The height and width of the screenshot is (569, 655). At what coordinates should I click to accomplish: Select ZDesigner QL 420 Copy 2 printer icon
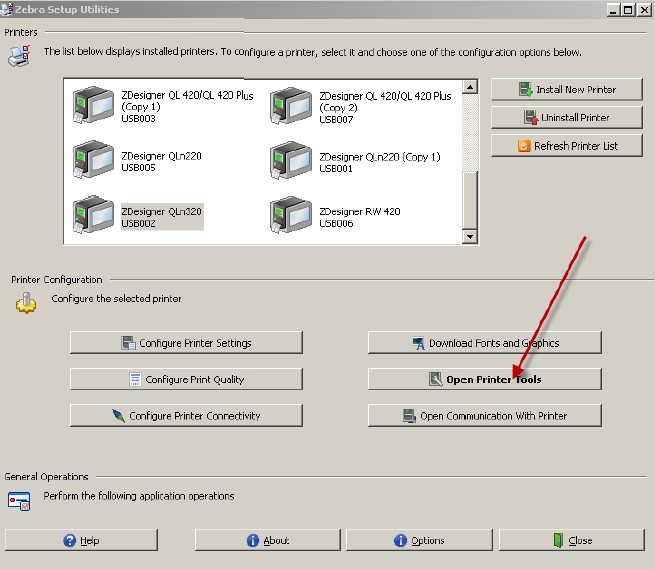point(291,106)
